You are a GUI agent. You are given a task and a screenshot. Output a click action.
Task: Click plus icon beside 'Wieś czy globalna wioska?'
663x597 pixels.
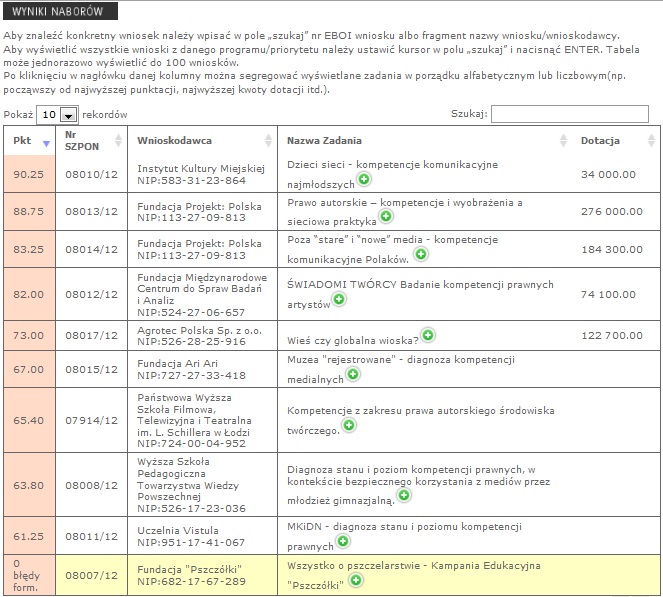[428, 335]
